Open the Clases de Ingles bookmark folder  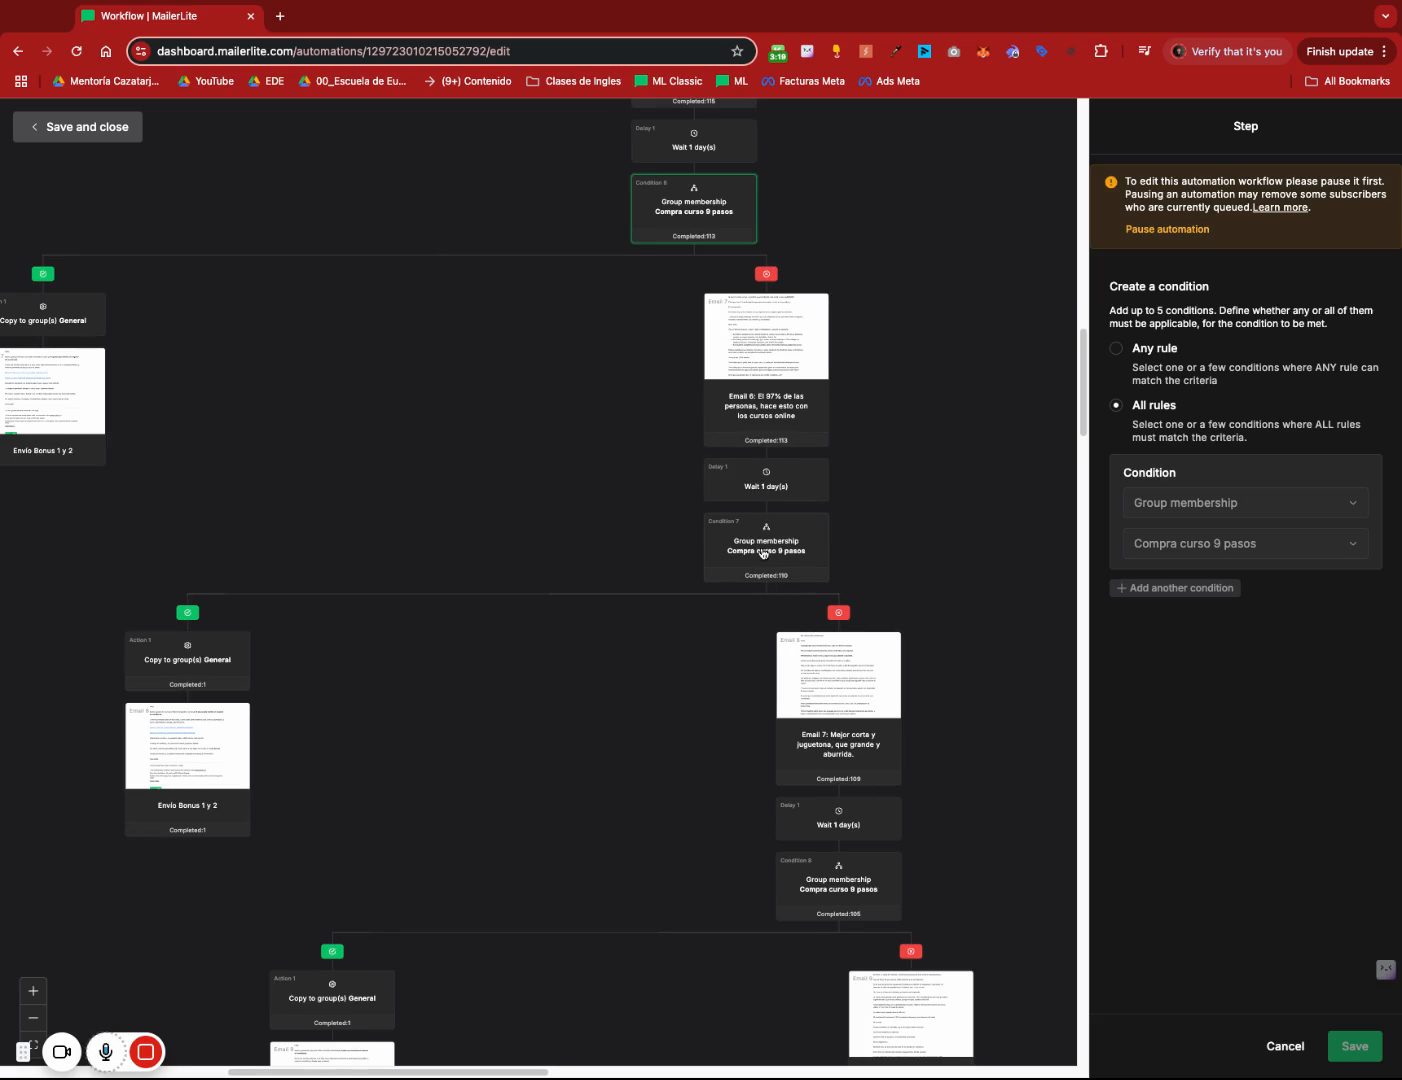(x=574, y=81)
